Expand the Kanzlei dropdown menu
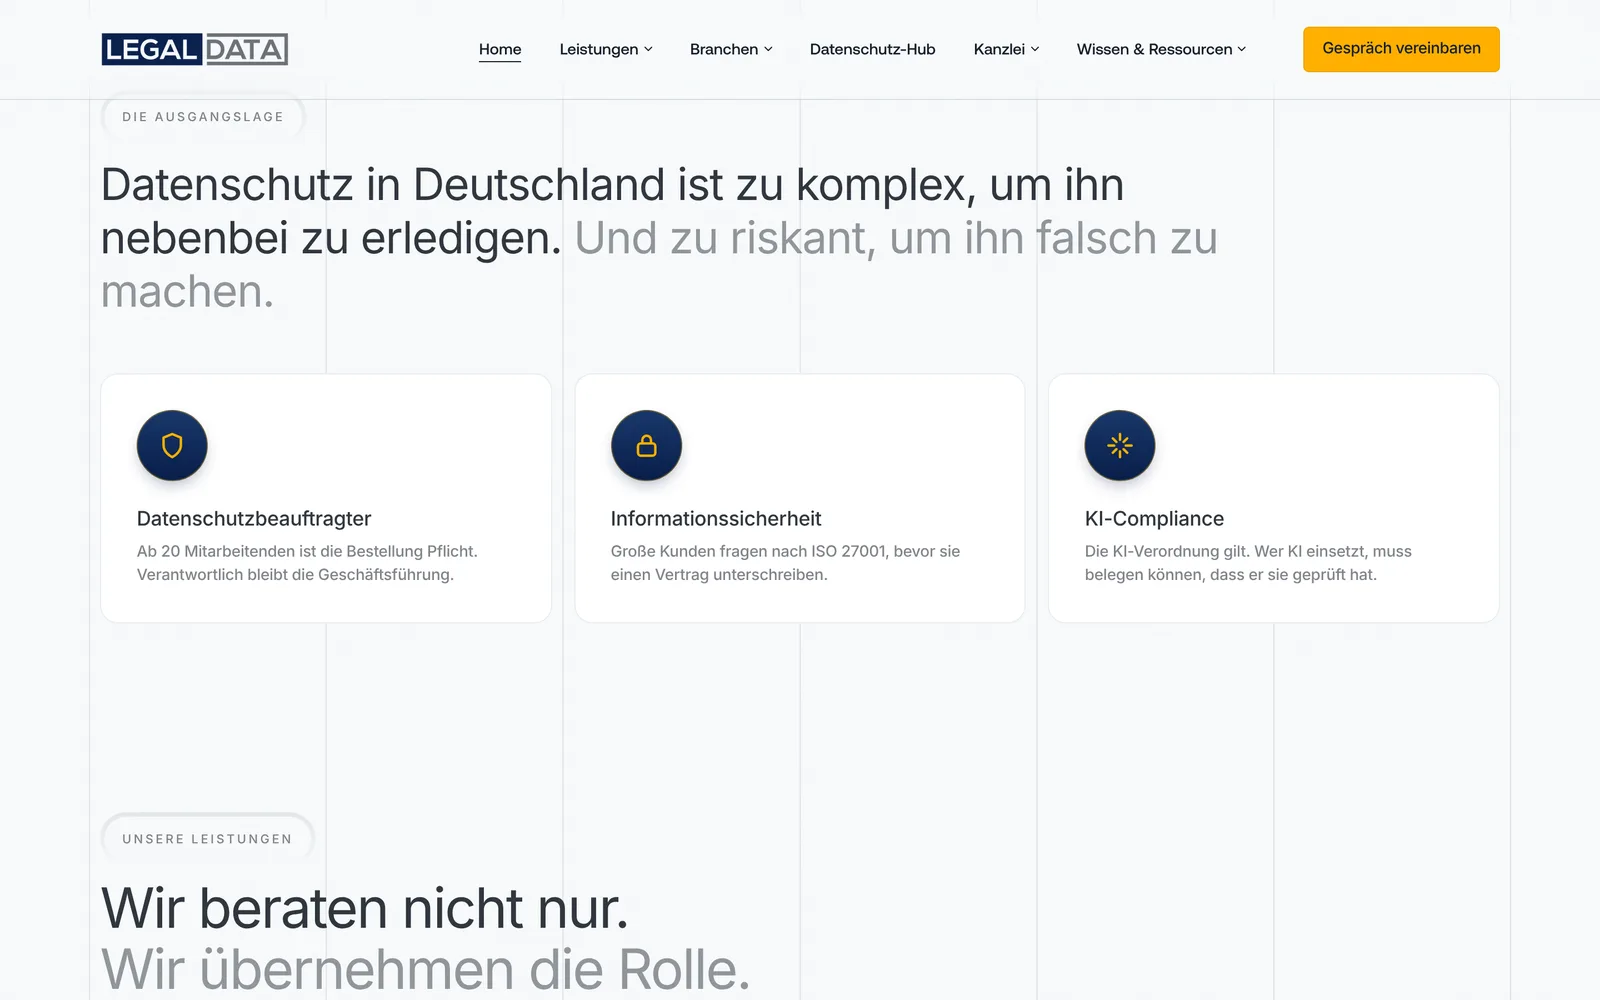 1006,49
